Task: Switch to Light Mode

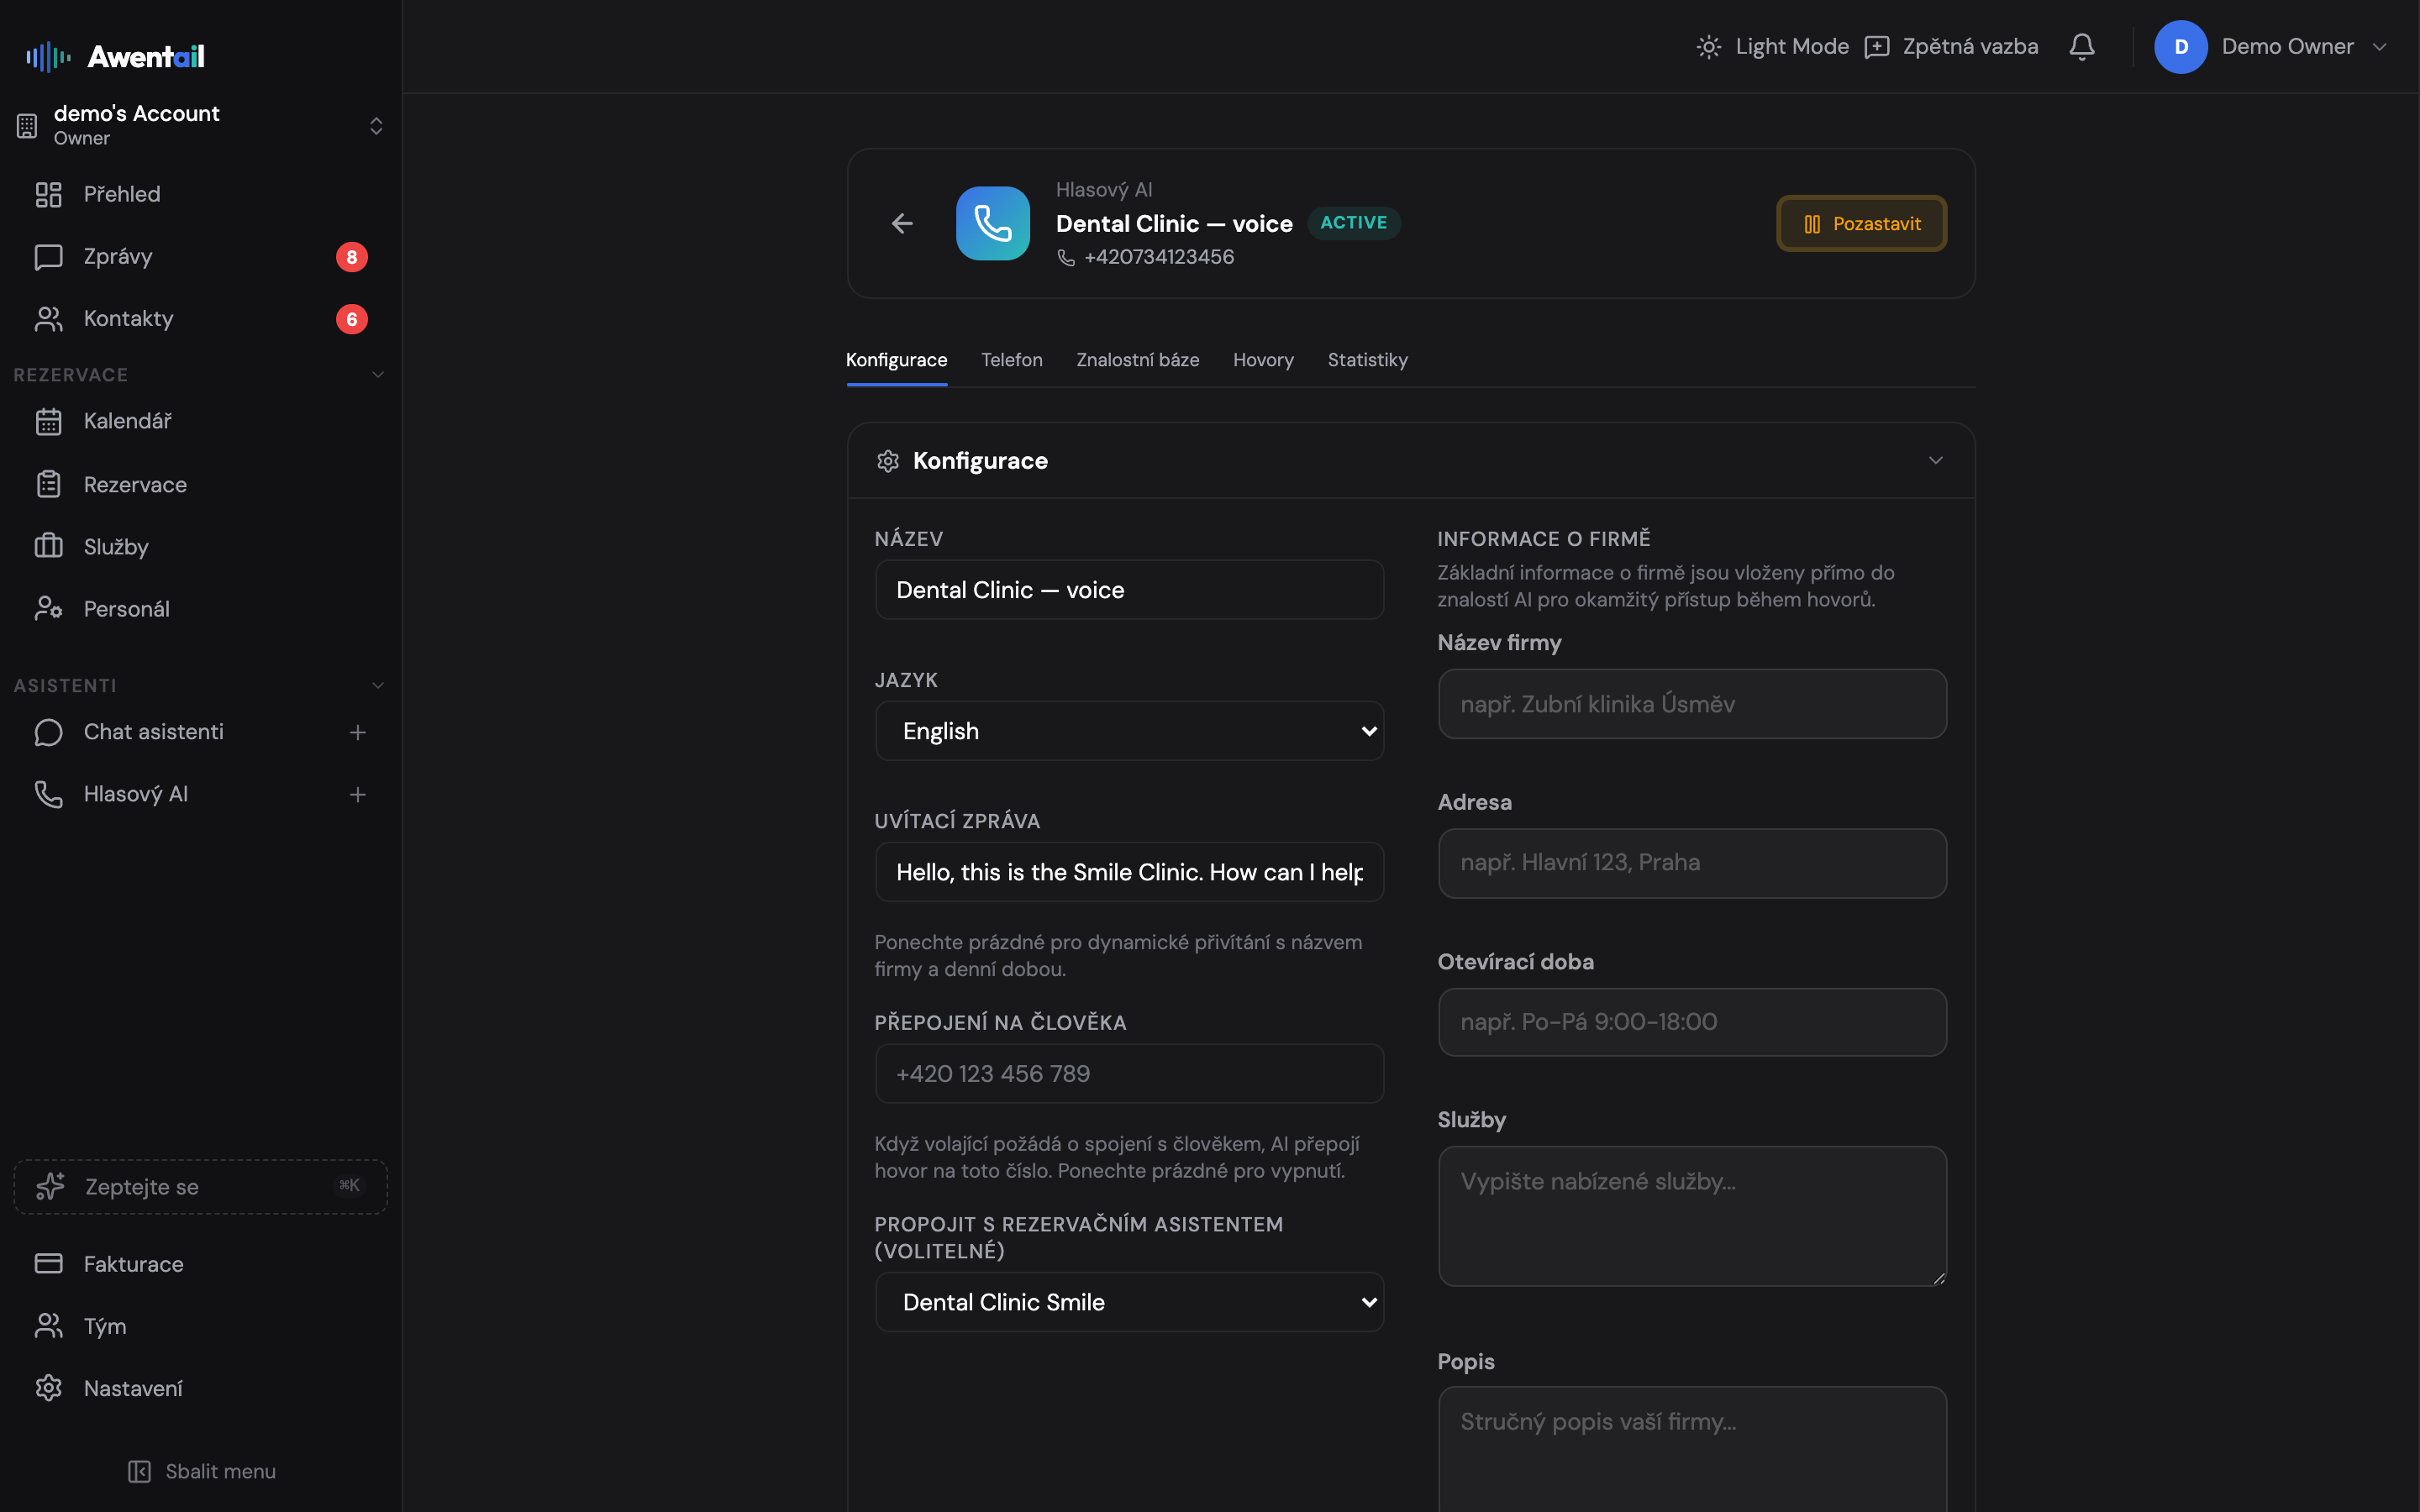Action: 1772,47
